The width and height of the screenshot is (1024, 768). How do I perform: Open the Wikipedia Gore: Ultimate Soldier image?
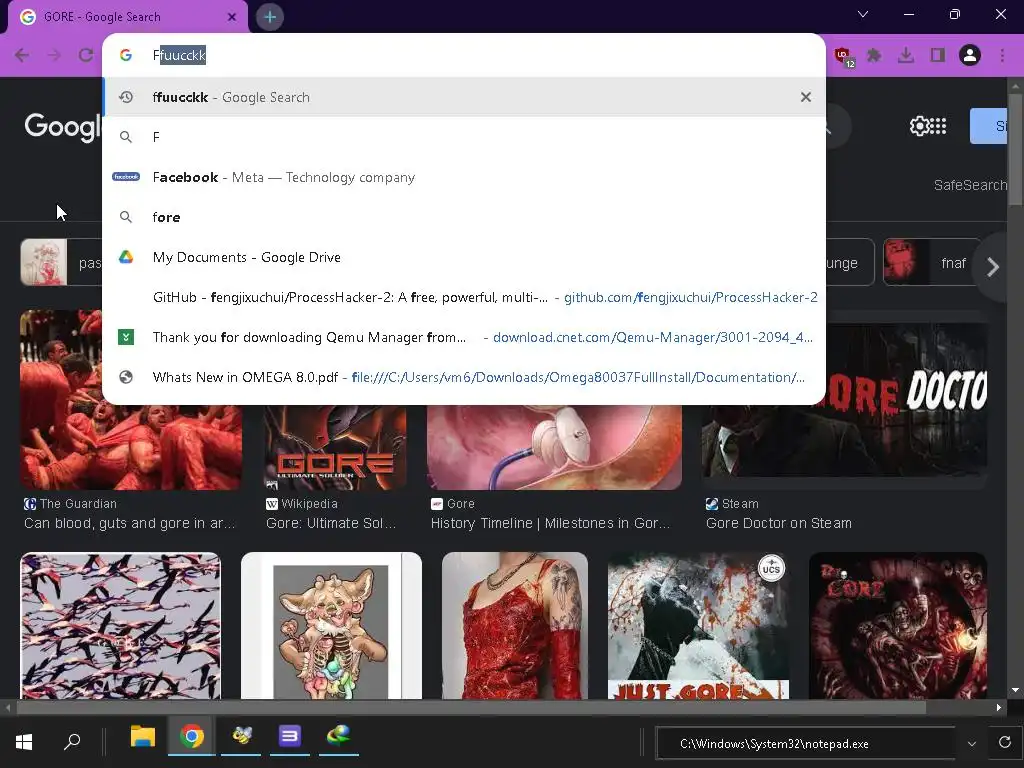[336, 447]
